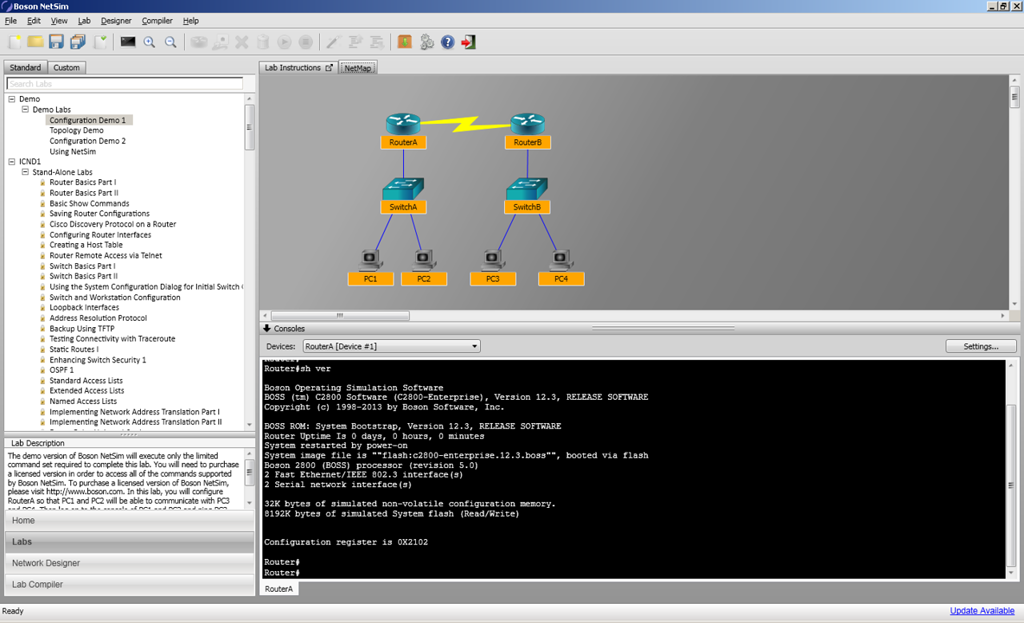Select the RouterA icon in NetMap

(403, 123)
